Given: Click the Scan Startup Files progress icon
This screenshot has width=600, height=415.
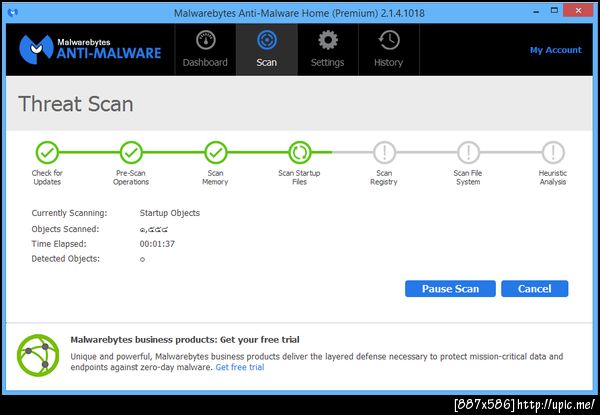Looking at the screenshot, I should [x=300, y=153].
